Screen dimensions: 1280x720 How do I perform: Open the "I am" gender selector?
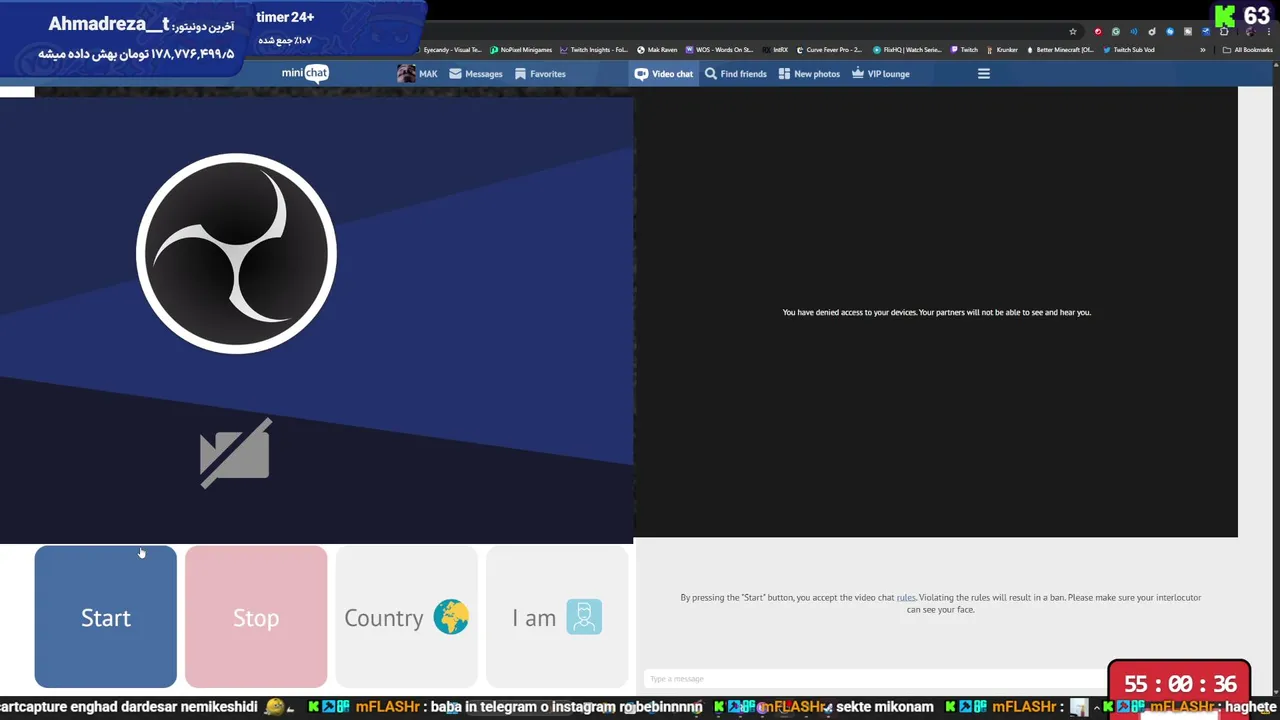(557, 617)
